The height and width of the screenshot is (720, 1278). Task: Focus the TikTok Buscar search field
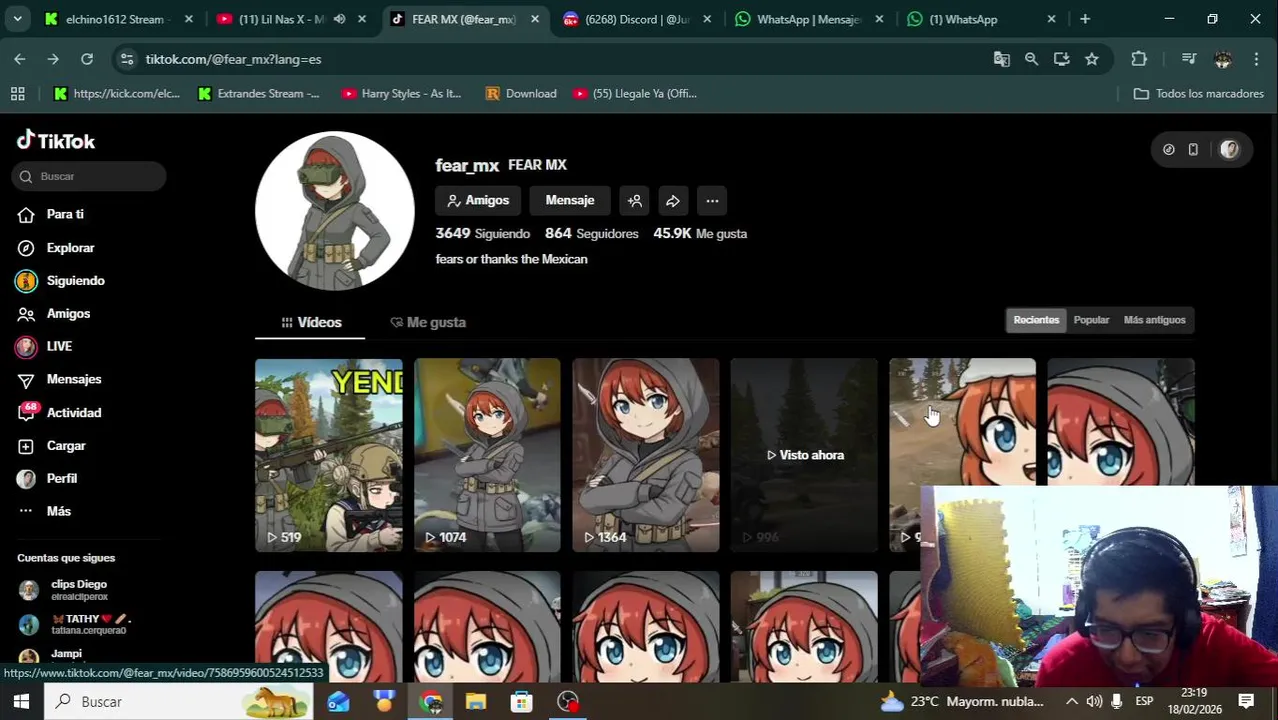pos(90,176)
